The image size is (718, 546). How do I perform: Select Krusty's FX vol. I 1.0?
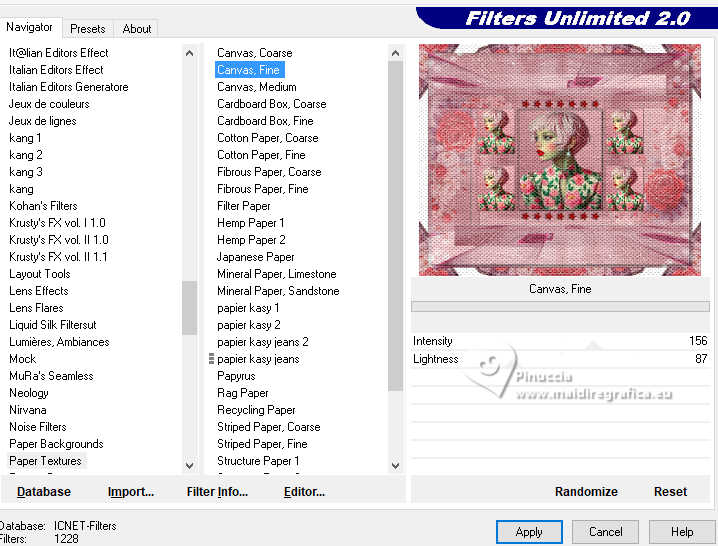57,223
